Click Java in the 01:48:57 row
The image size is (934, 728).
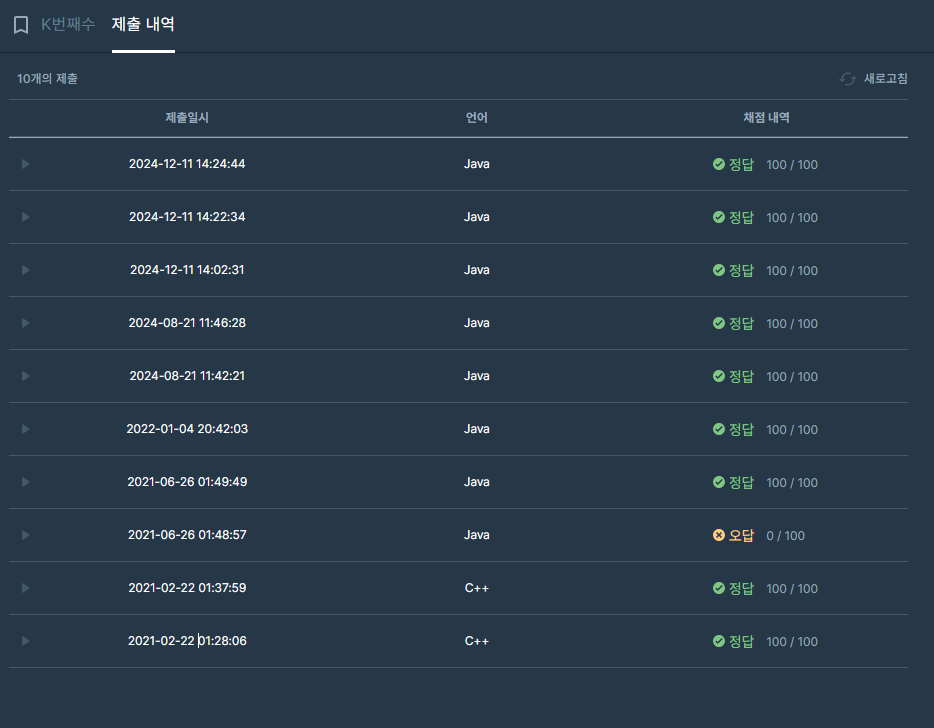[x=477, y=535]
